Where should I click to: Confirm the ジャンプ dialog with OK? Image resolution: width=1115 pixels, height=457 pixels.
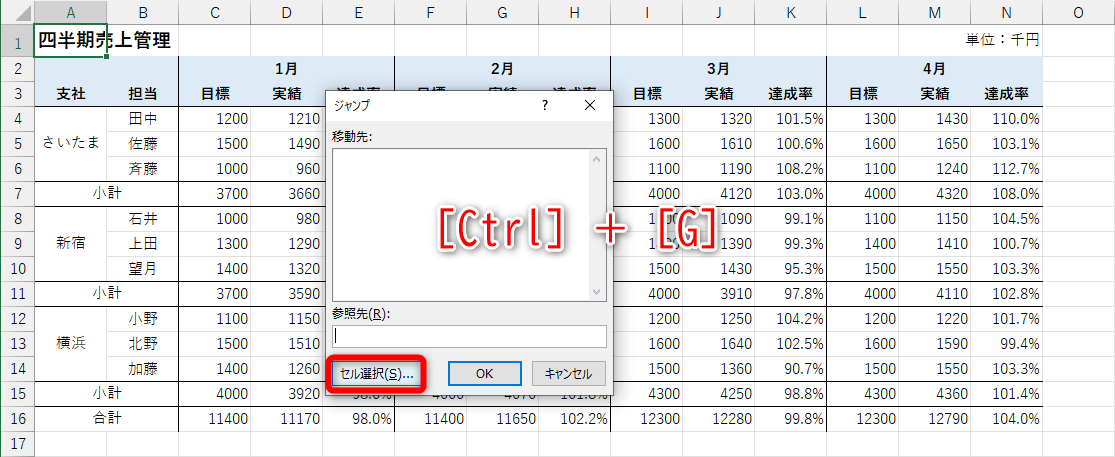click(484, 374)
